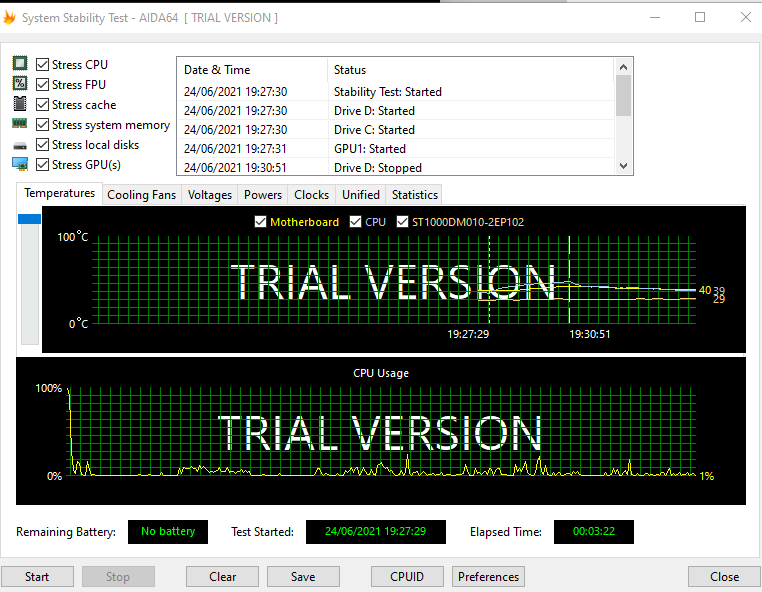This screenshot has height=592, width=762.
Task: Click the Close button at bottom right
Action: click(725, 576)
